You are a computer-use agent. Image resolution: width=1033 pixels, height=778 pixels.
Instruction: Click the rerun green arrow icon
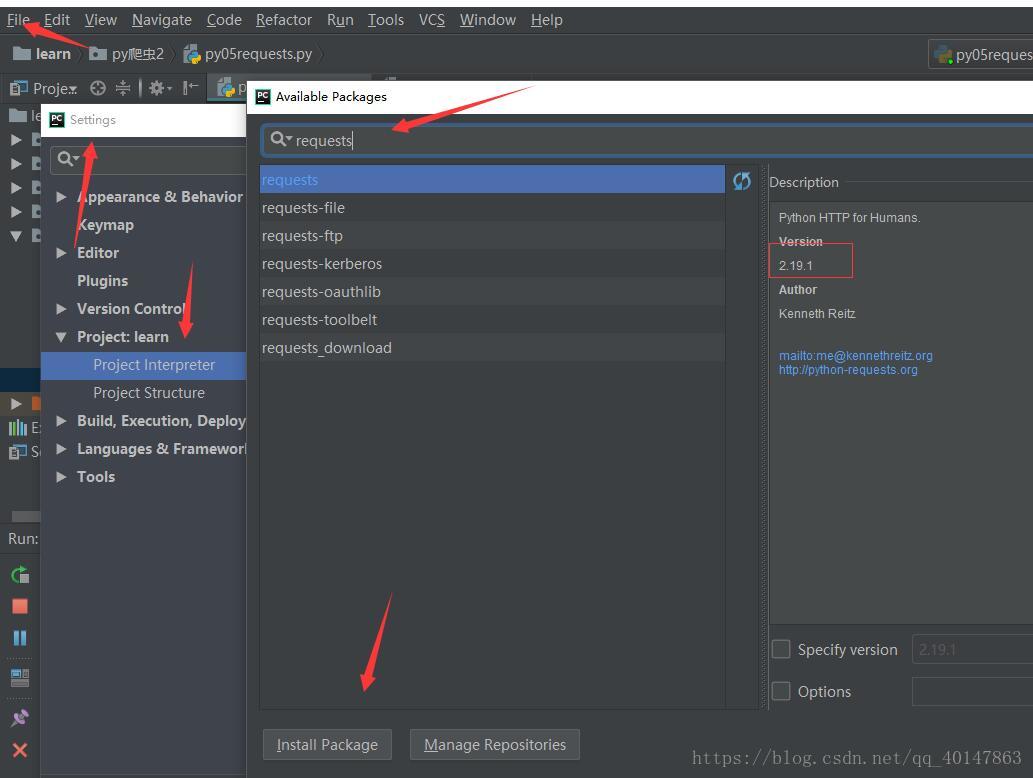(x=20, y=575)
